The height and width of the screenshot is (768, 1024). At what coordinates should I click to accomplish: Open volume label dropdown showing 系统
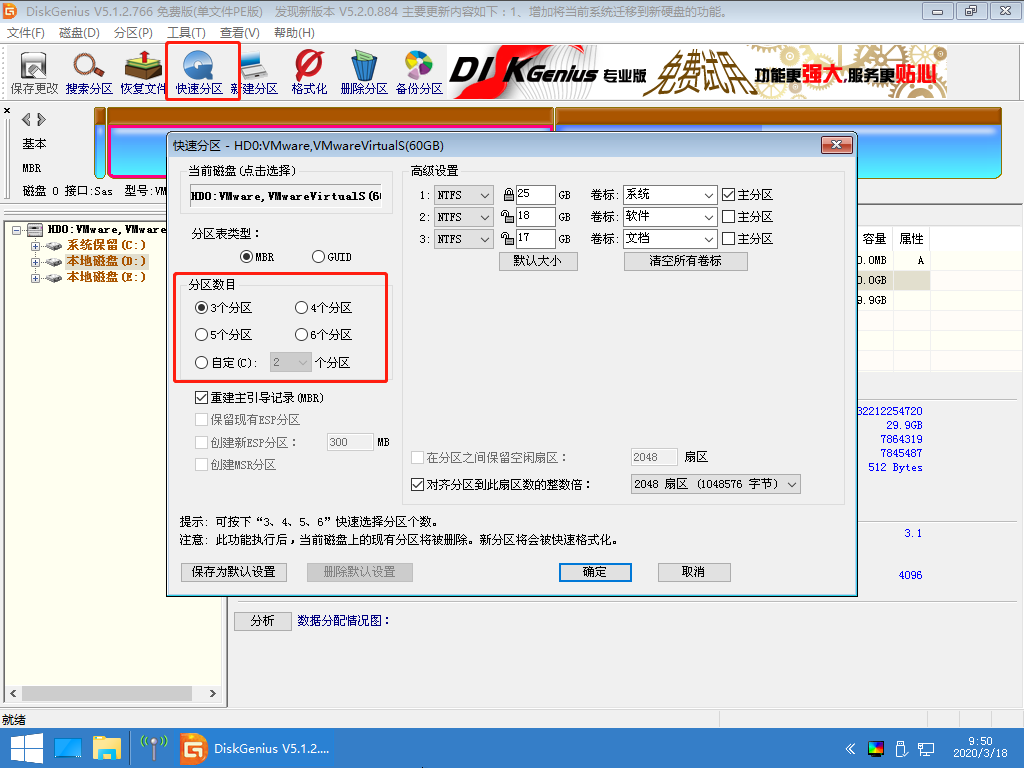709,195
